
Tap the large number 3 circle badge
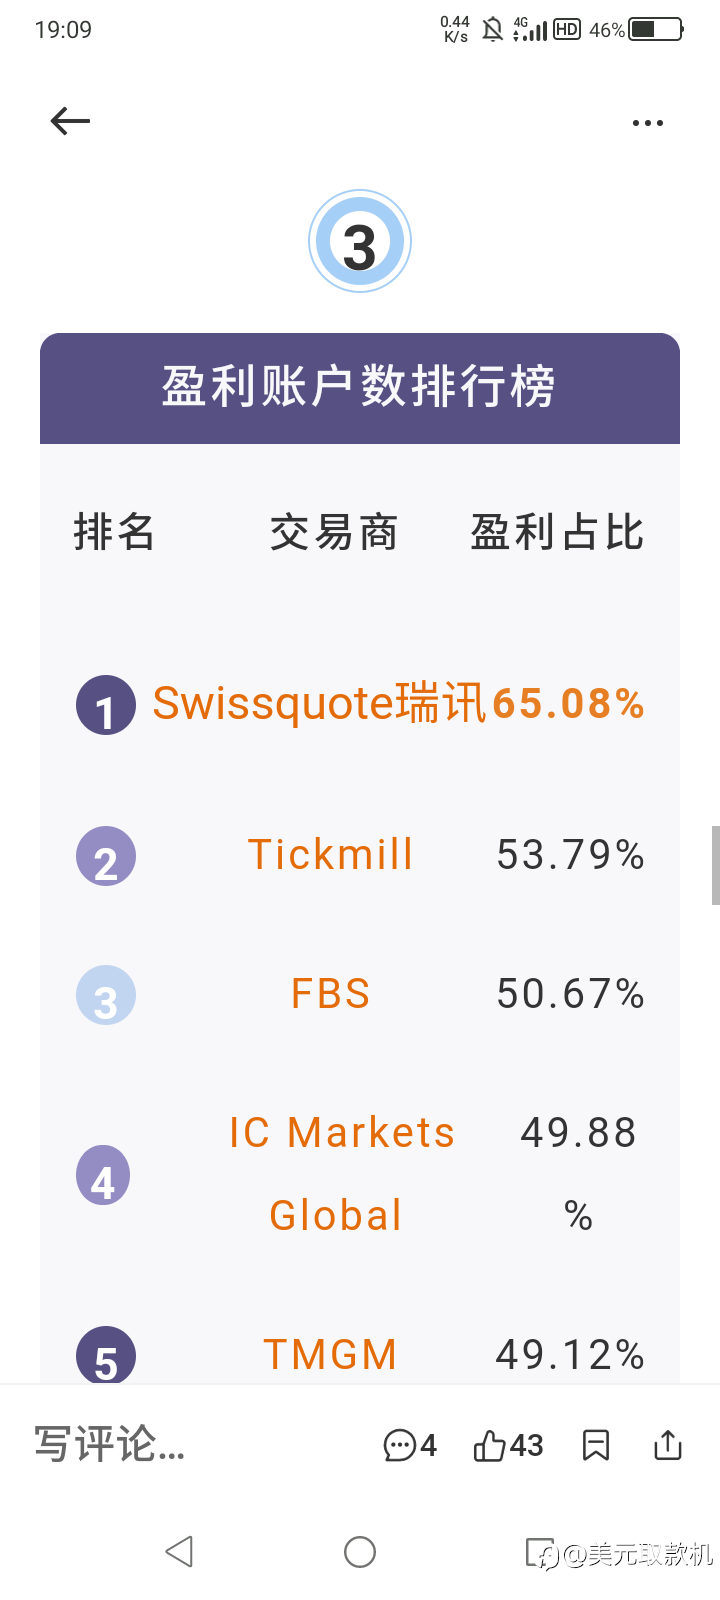(x=360, y=242)
